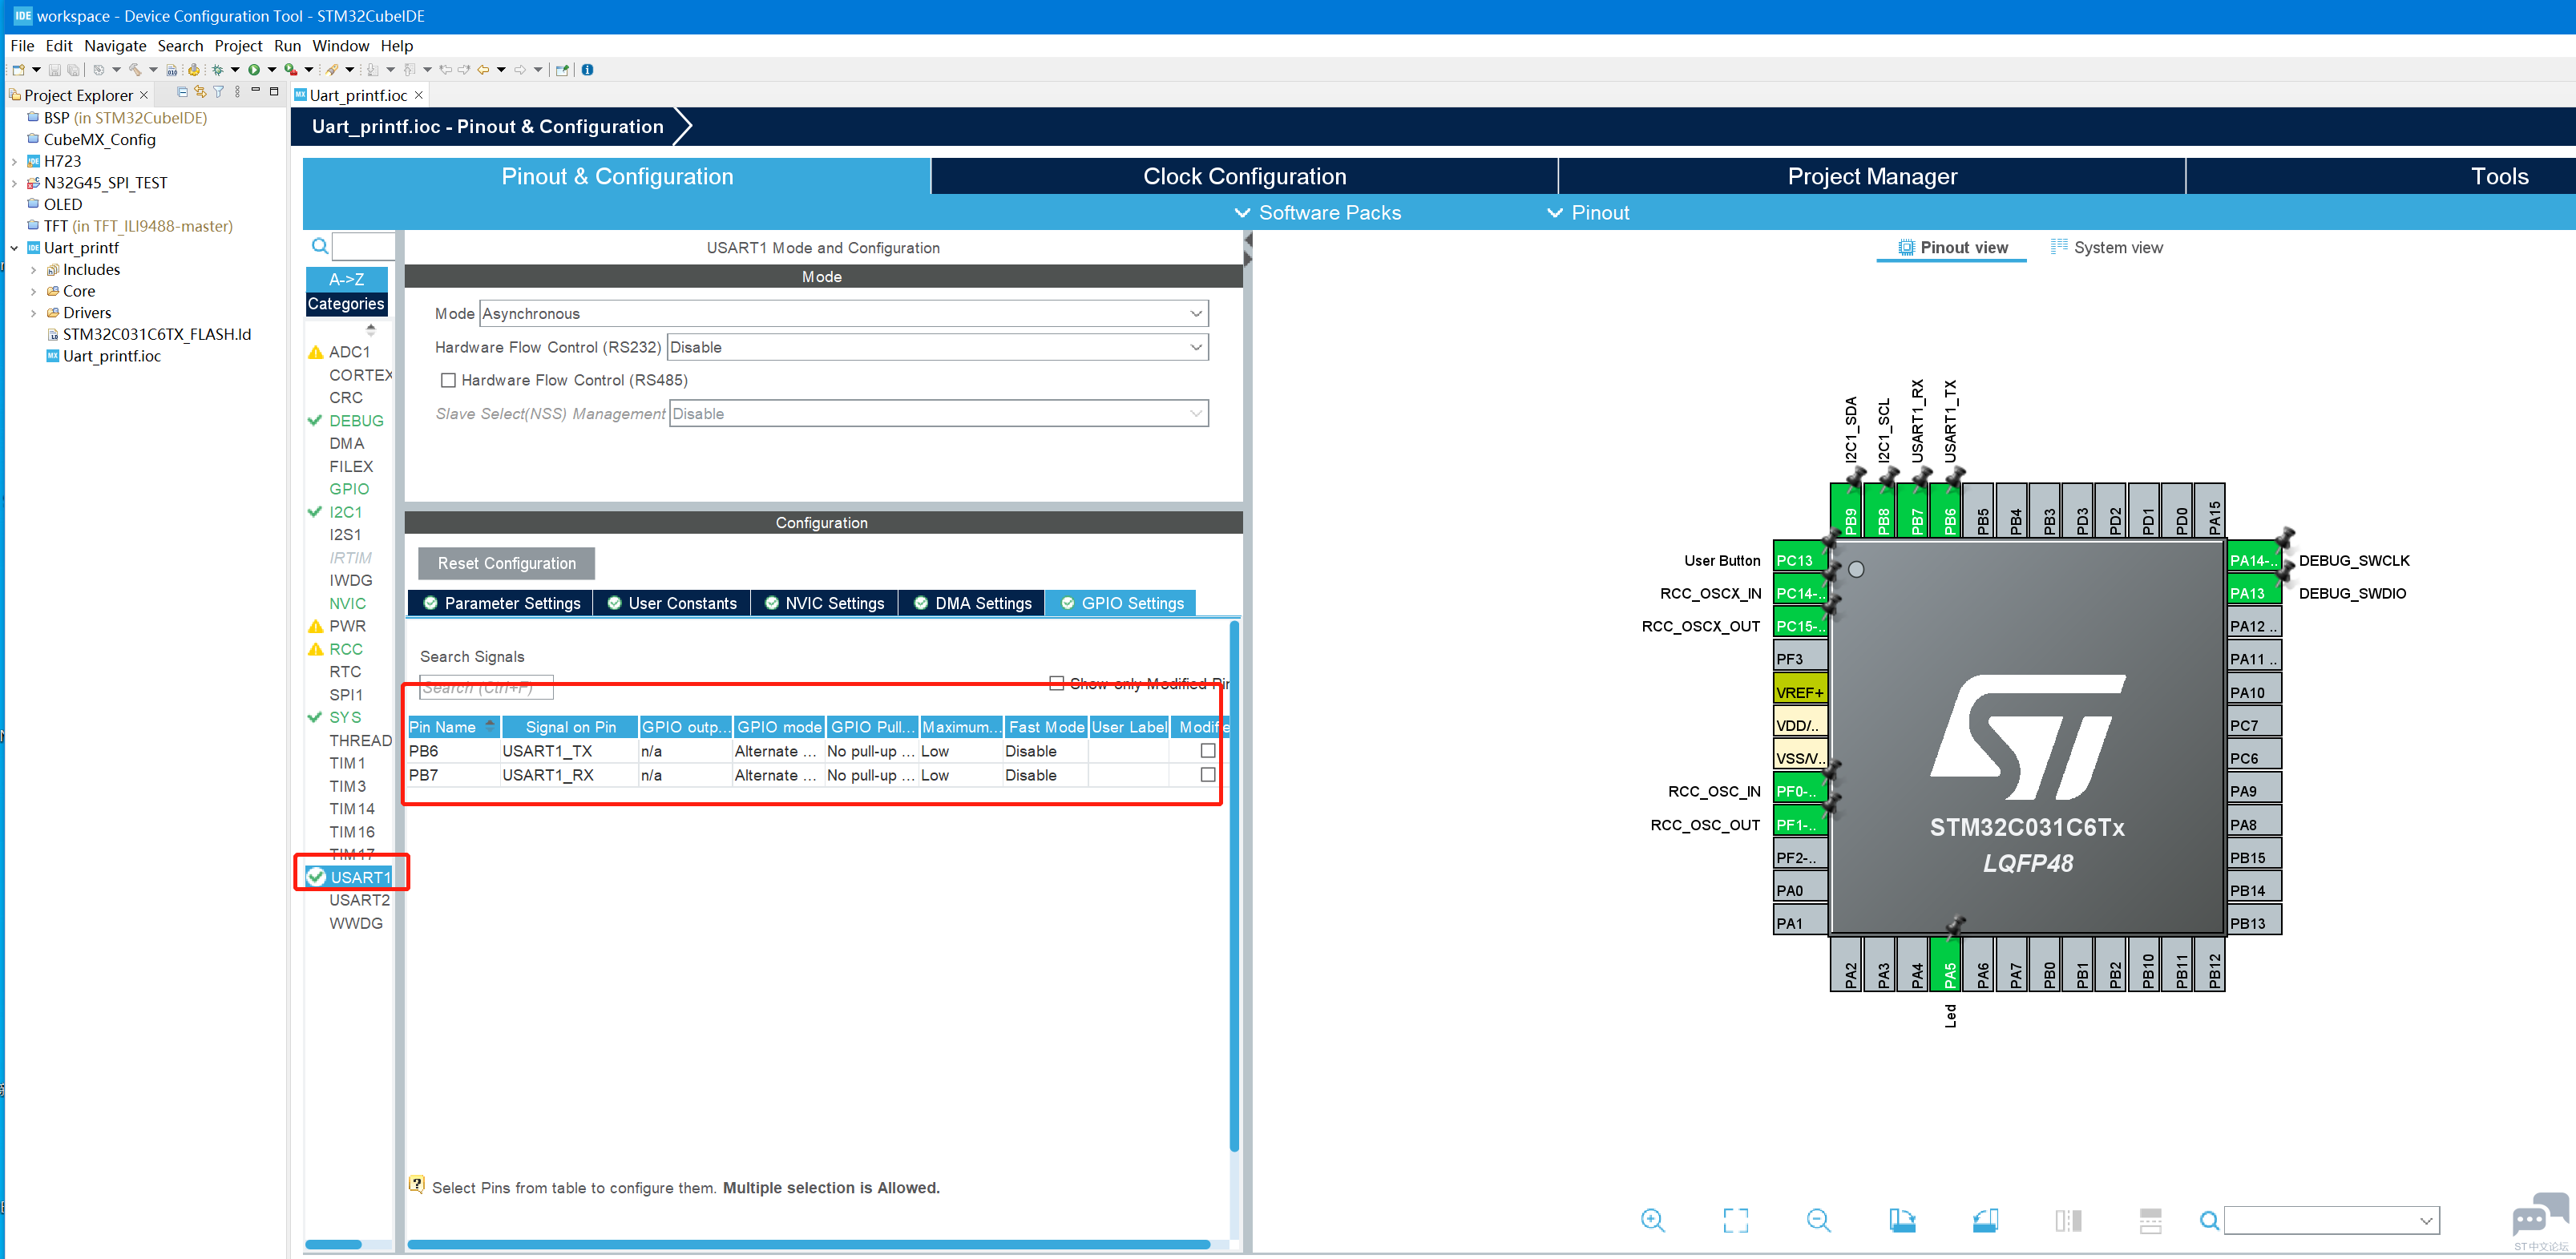Open the ST forum chat bubble icon
This screenshot has height=1259, width=2576.
[x=2539, y=1216]
